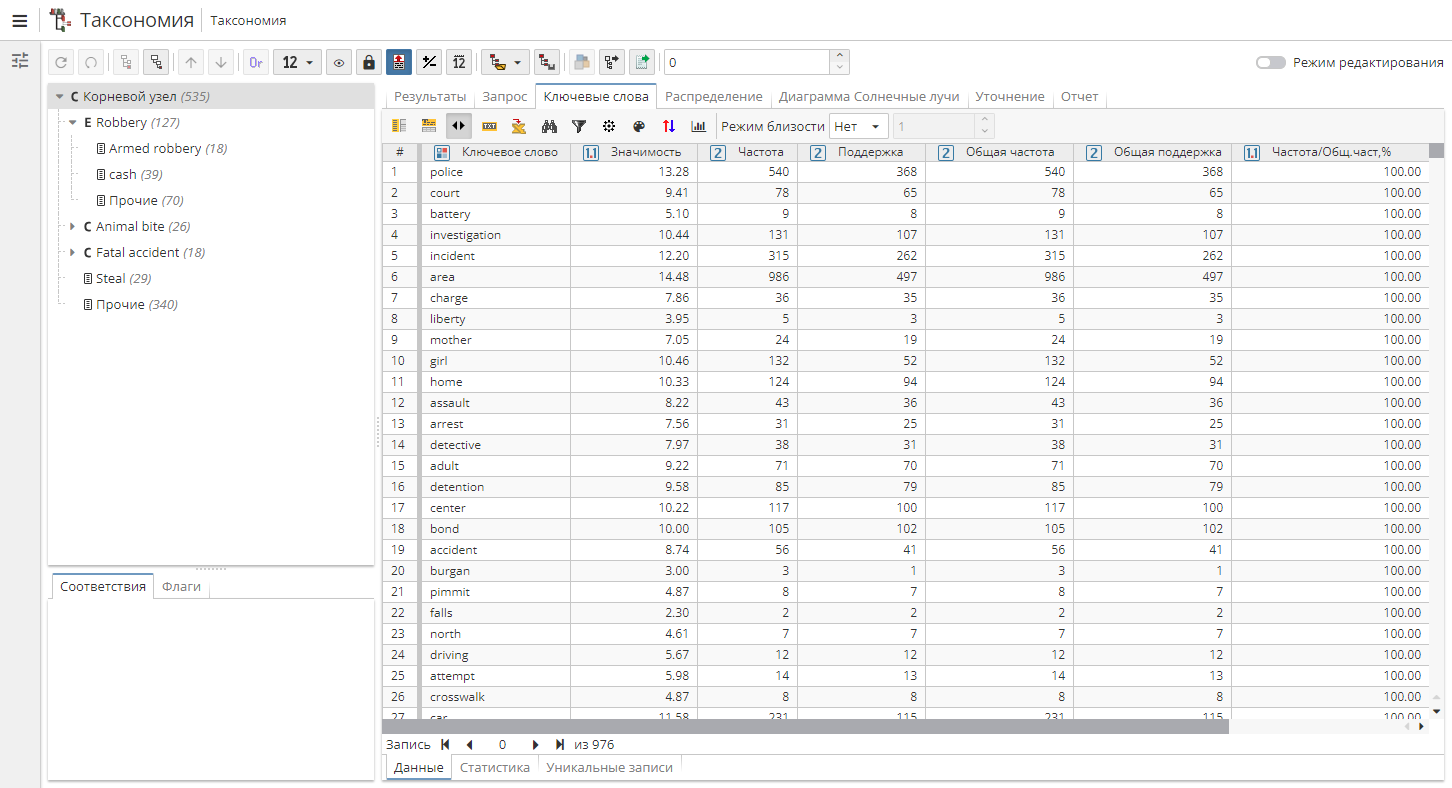This screenshot has width=1452, height=788.
Task: Toggle the auto-fit column width arrows button
Action: coord(459,126)
